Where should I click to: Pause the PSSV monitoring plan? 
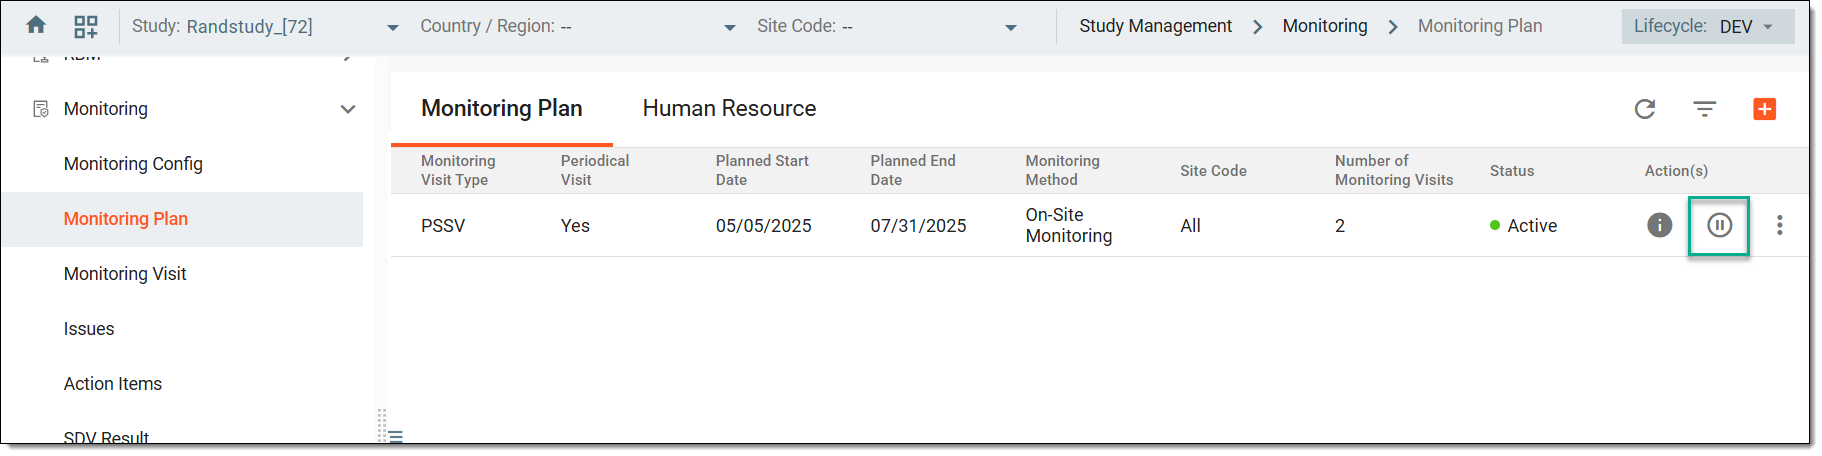(x=1720, y=225)
